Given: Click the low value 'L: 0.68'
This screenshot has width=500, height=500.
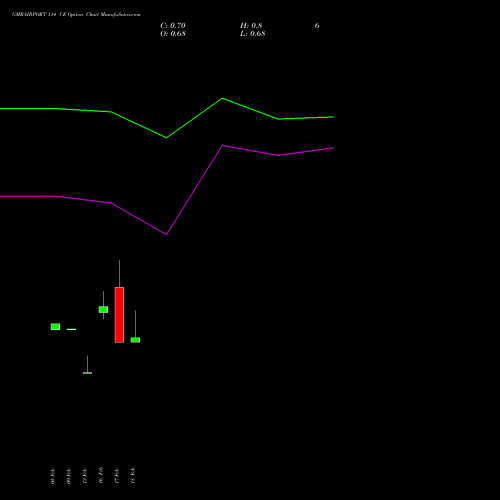Looking at the screenshot, I should pos(253,33).
